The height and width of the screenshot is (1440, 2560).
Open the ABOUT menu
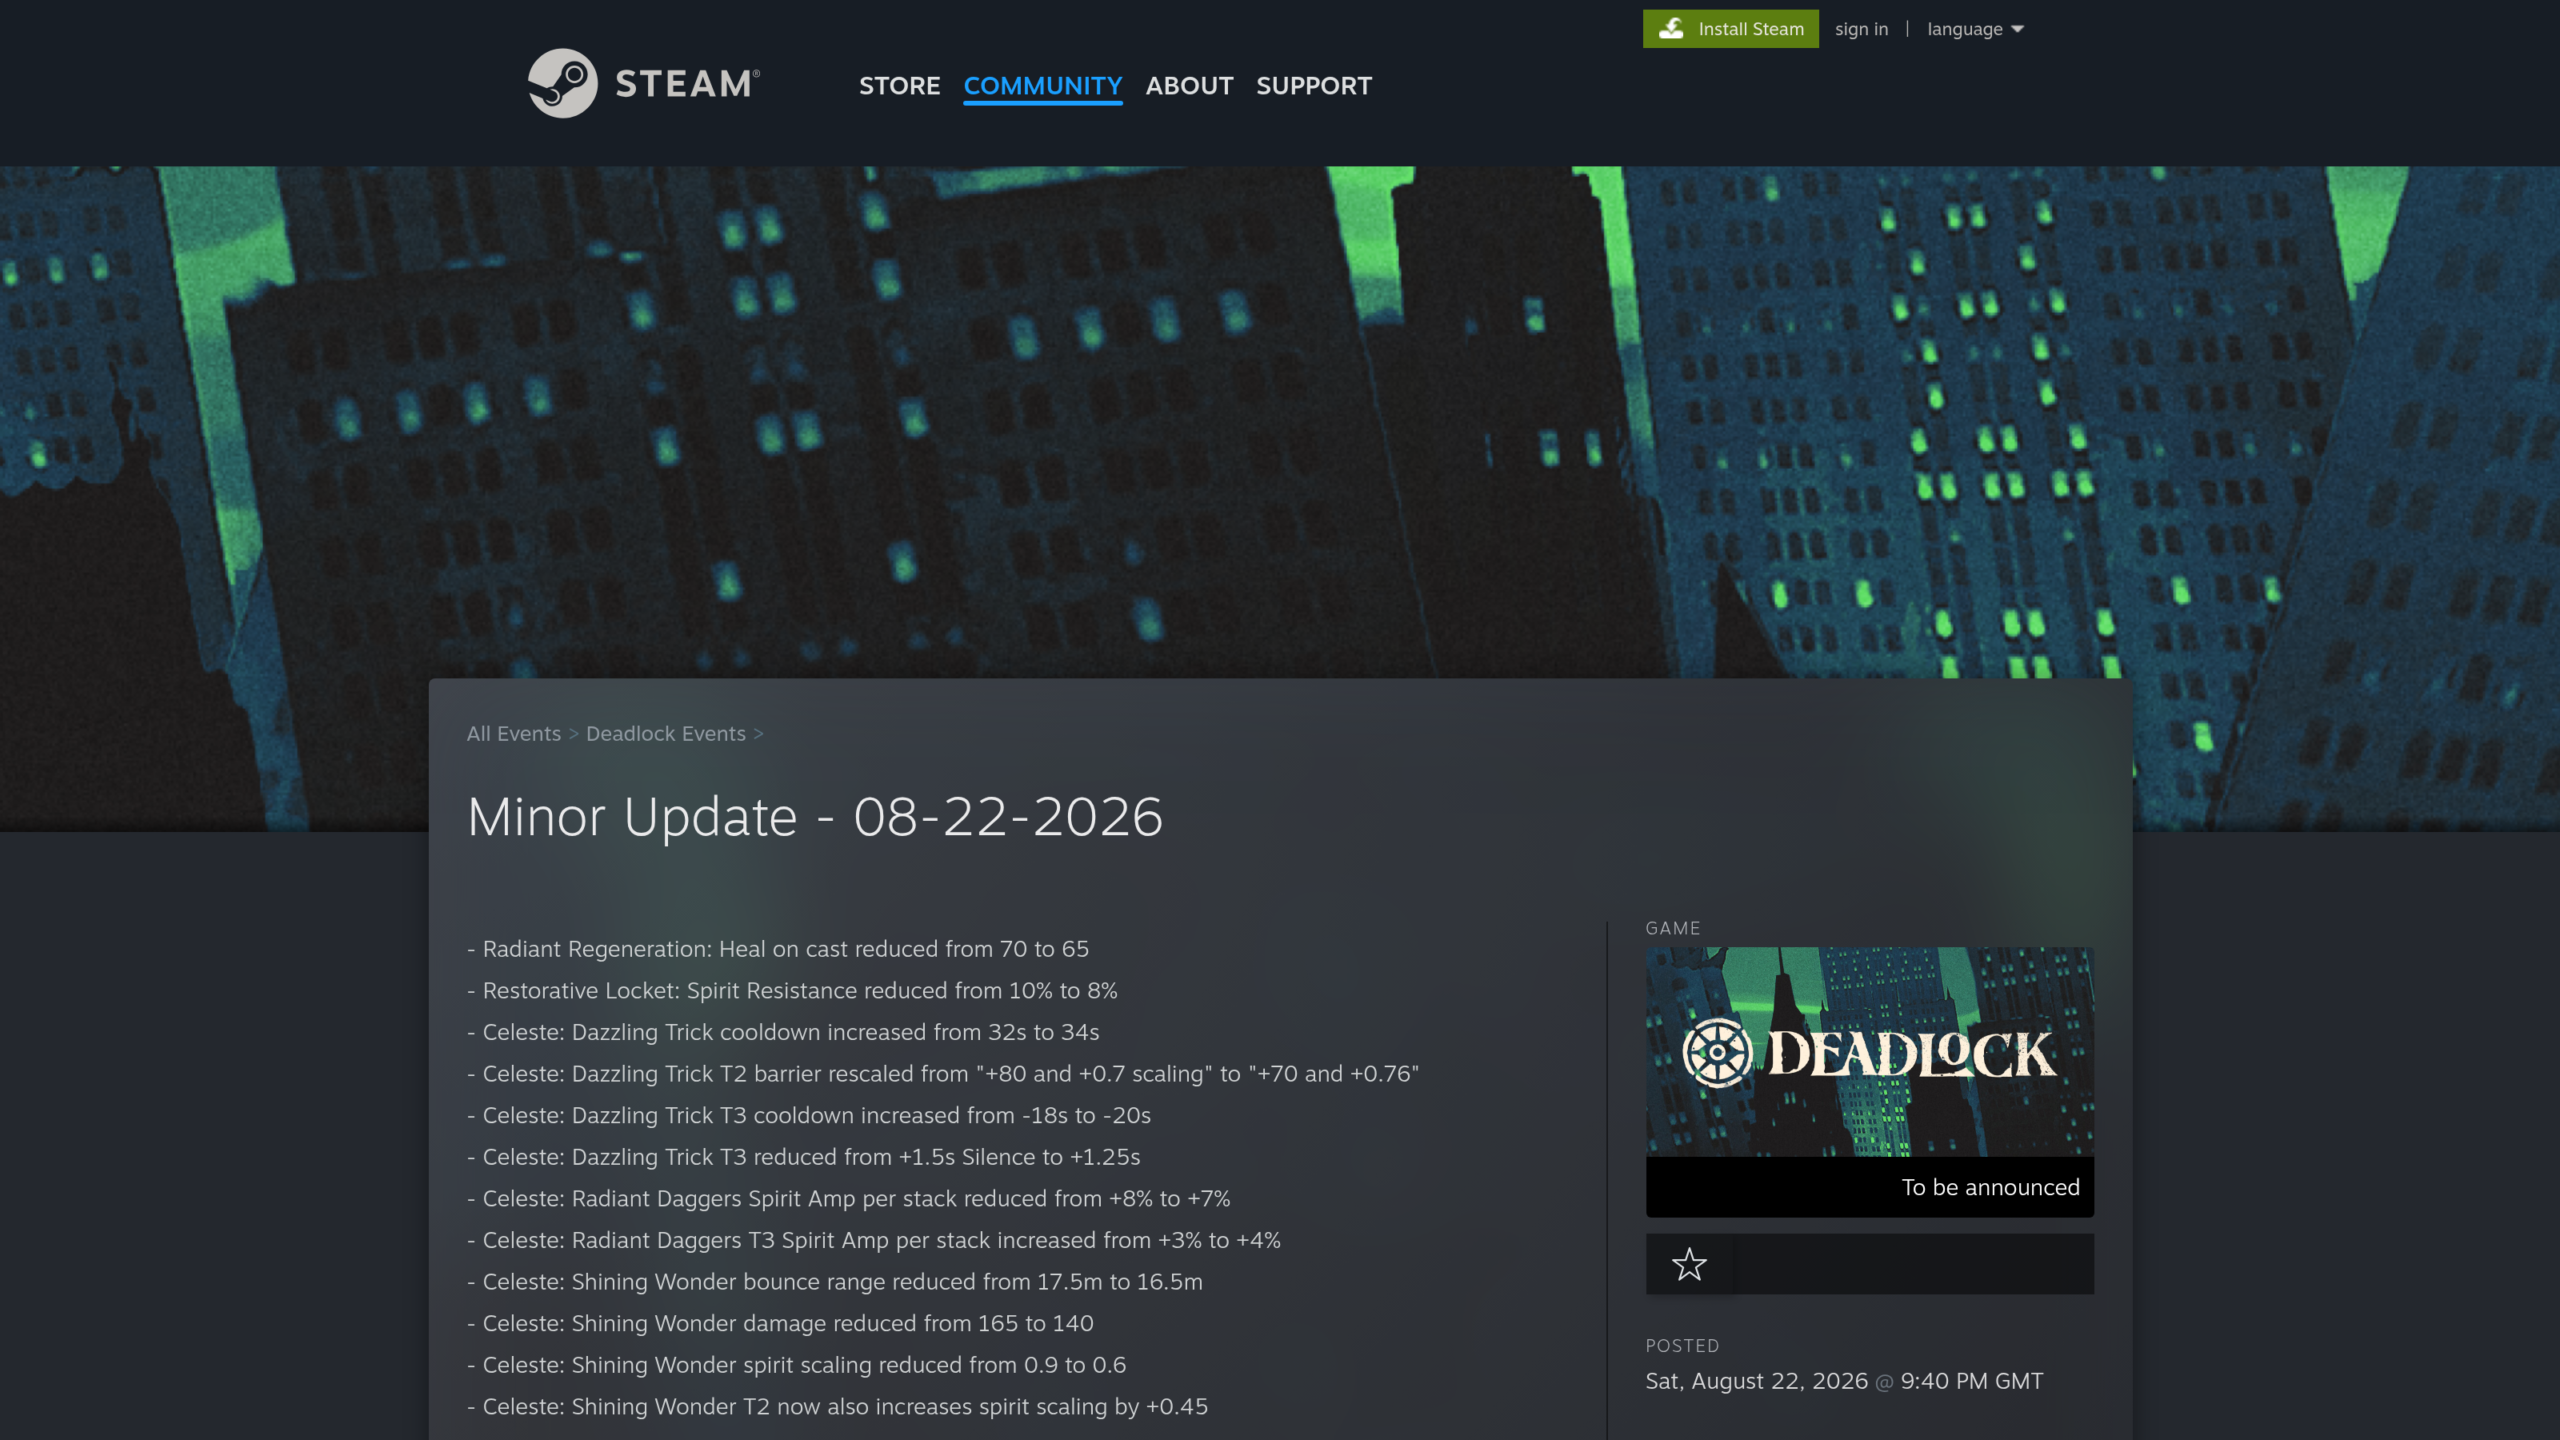tap(1189, 86)
